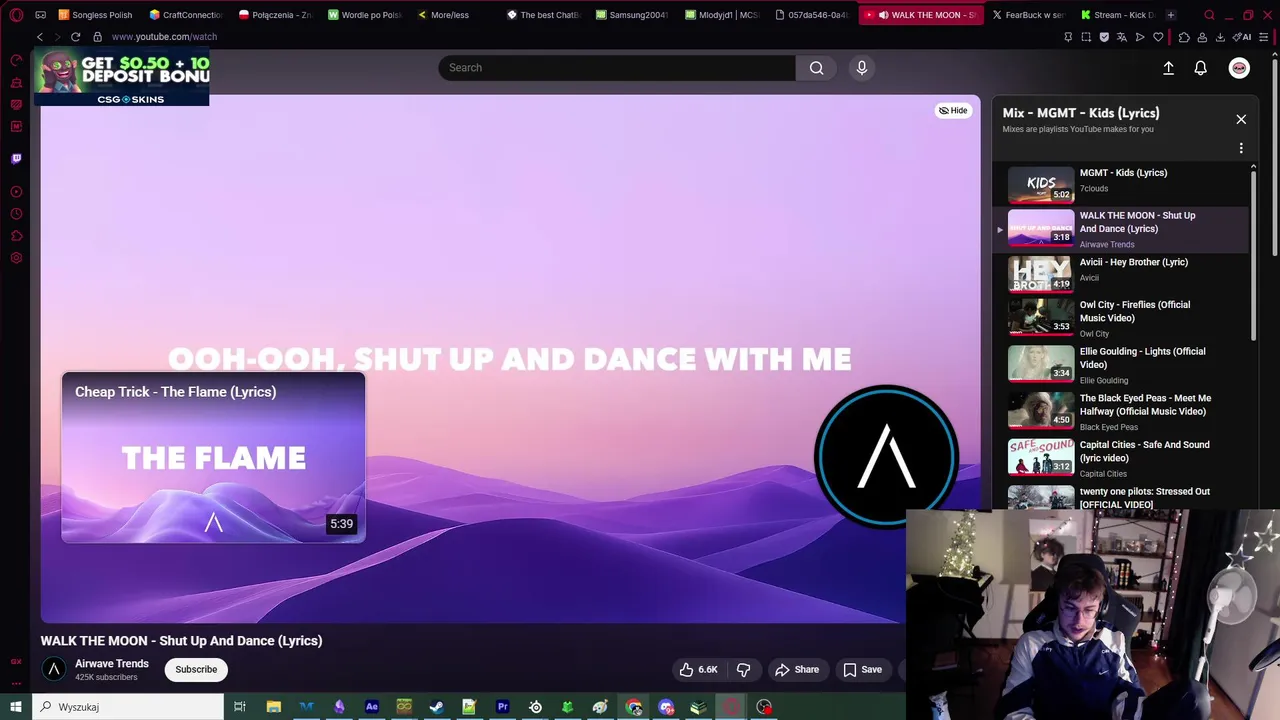This screenshot has width=1280, height=720.
Task: Open After Effects from taskbar
Action: (x=372, y=707)
